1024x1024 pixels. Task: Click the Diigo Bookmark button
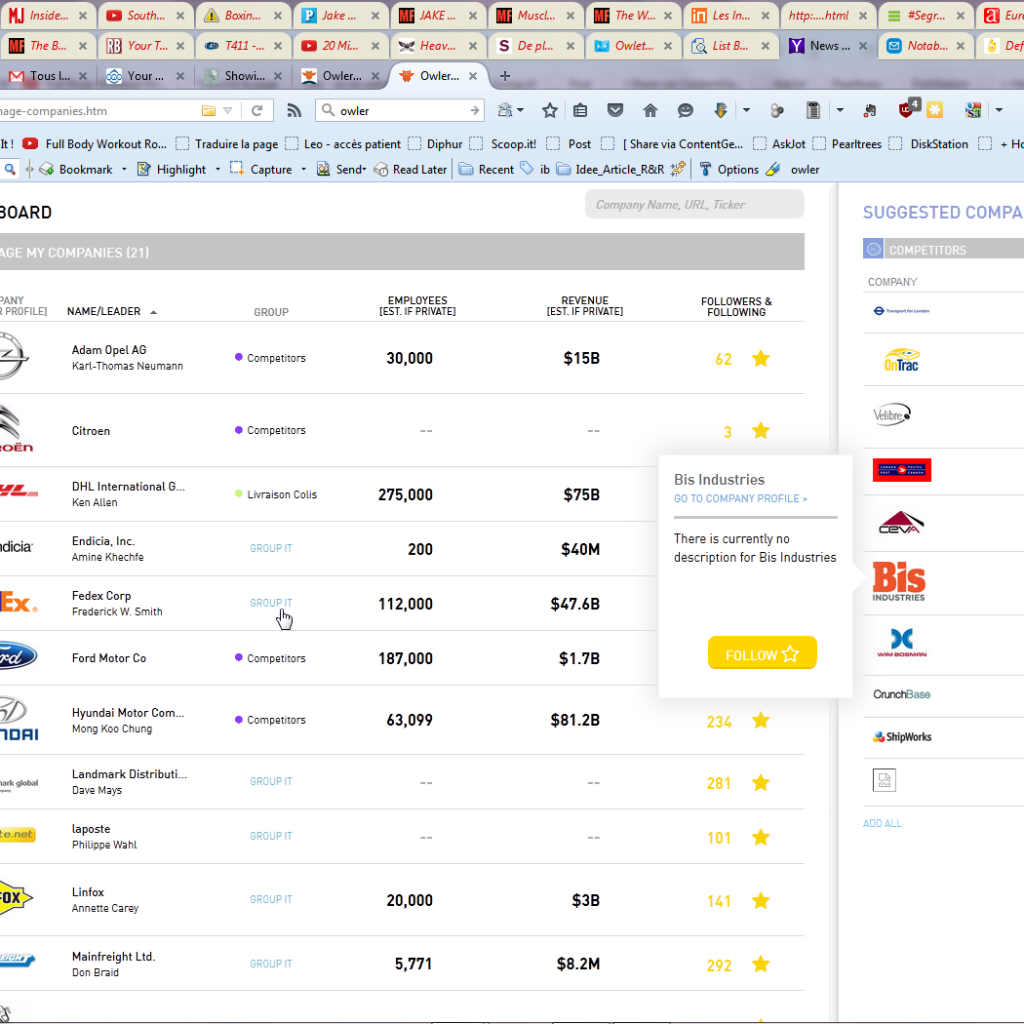click(x=76, y=169)
